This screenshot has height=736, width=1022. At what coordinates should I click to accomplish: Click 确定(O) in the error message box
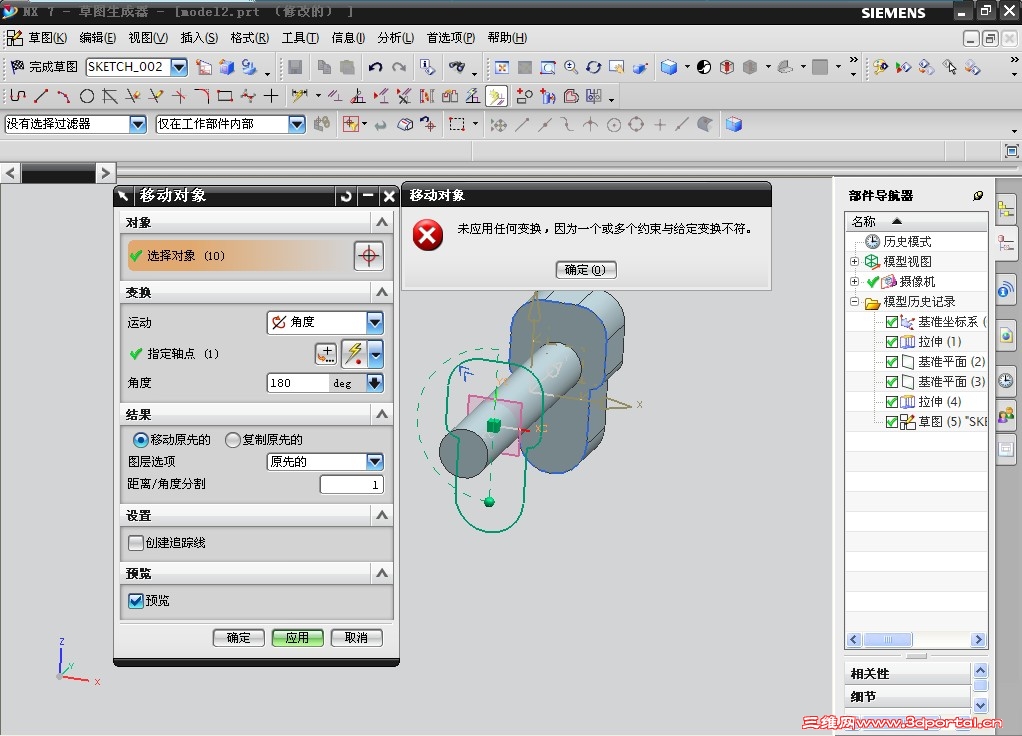tap(586, 269)
